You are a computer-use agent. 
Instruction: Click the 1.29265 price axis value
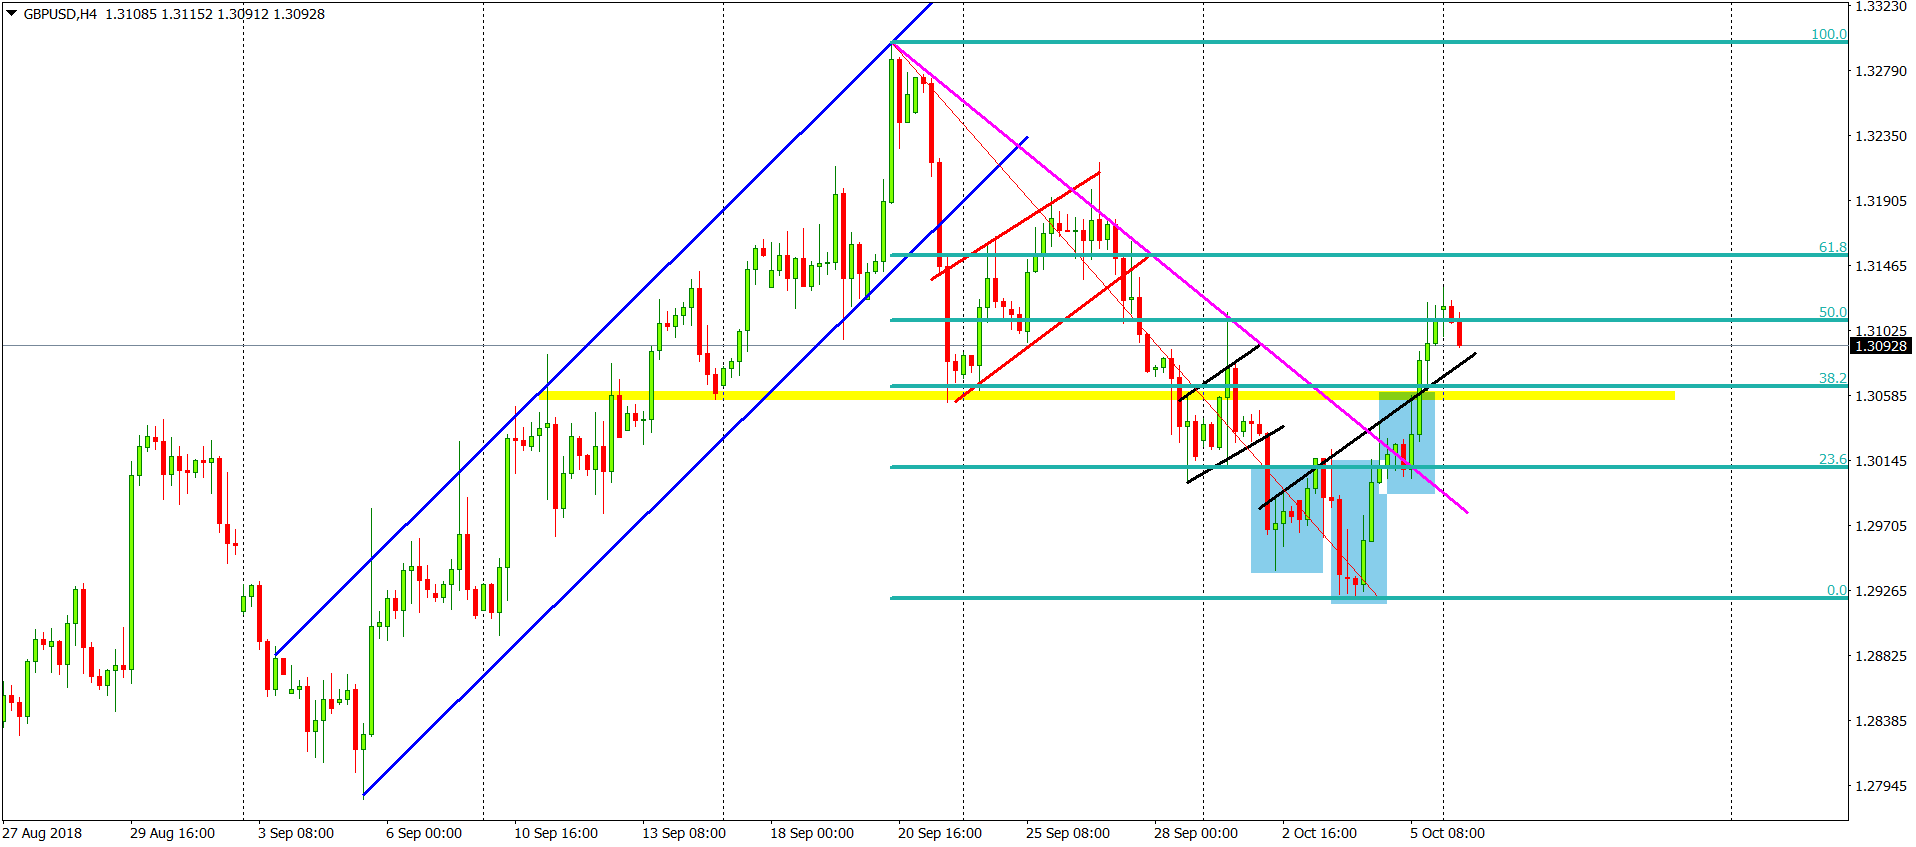pos(1881,591)
